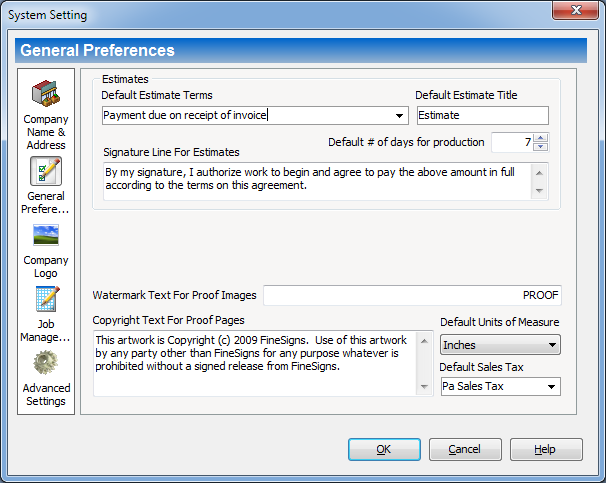Open Company Name & Address settings icon
606x483 pixels.
[46, 98]
